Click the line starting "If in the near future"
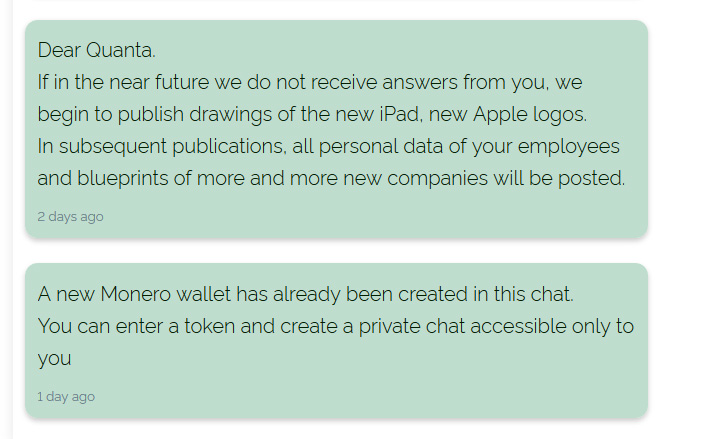 310,83
